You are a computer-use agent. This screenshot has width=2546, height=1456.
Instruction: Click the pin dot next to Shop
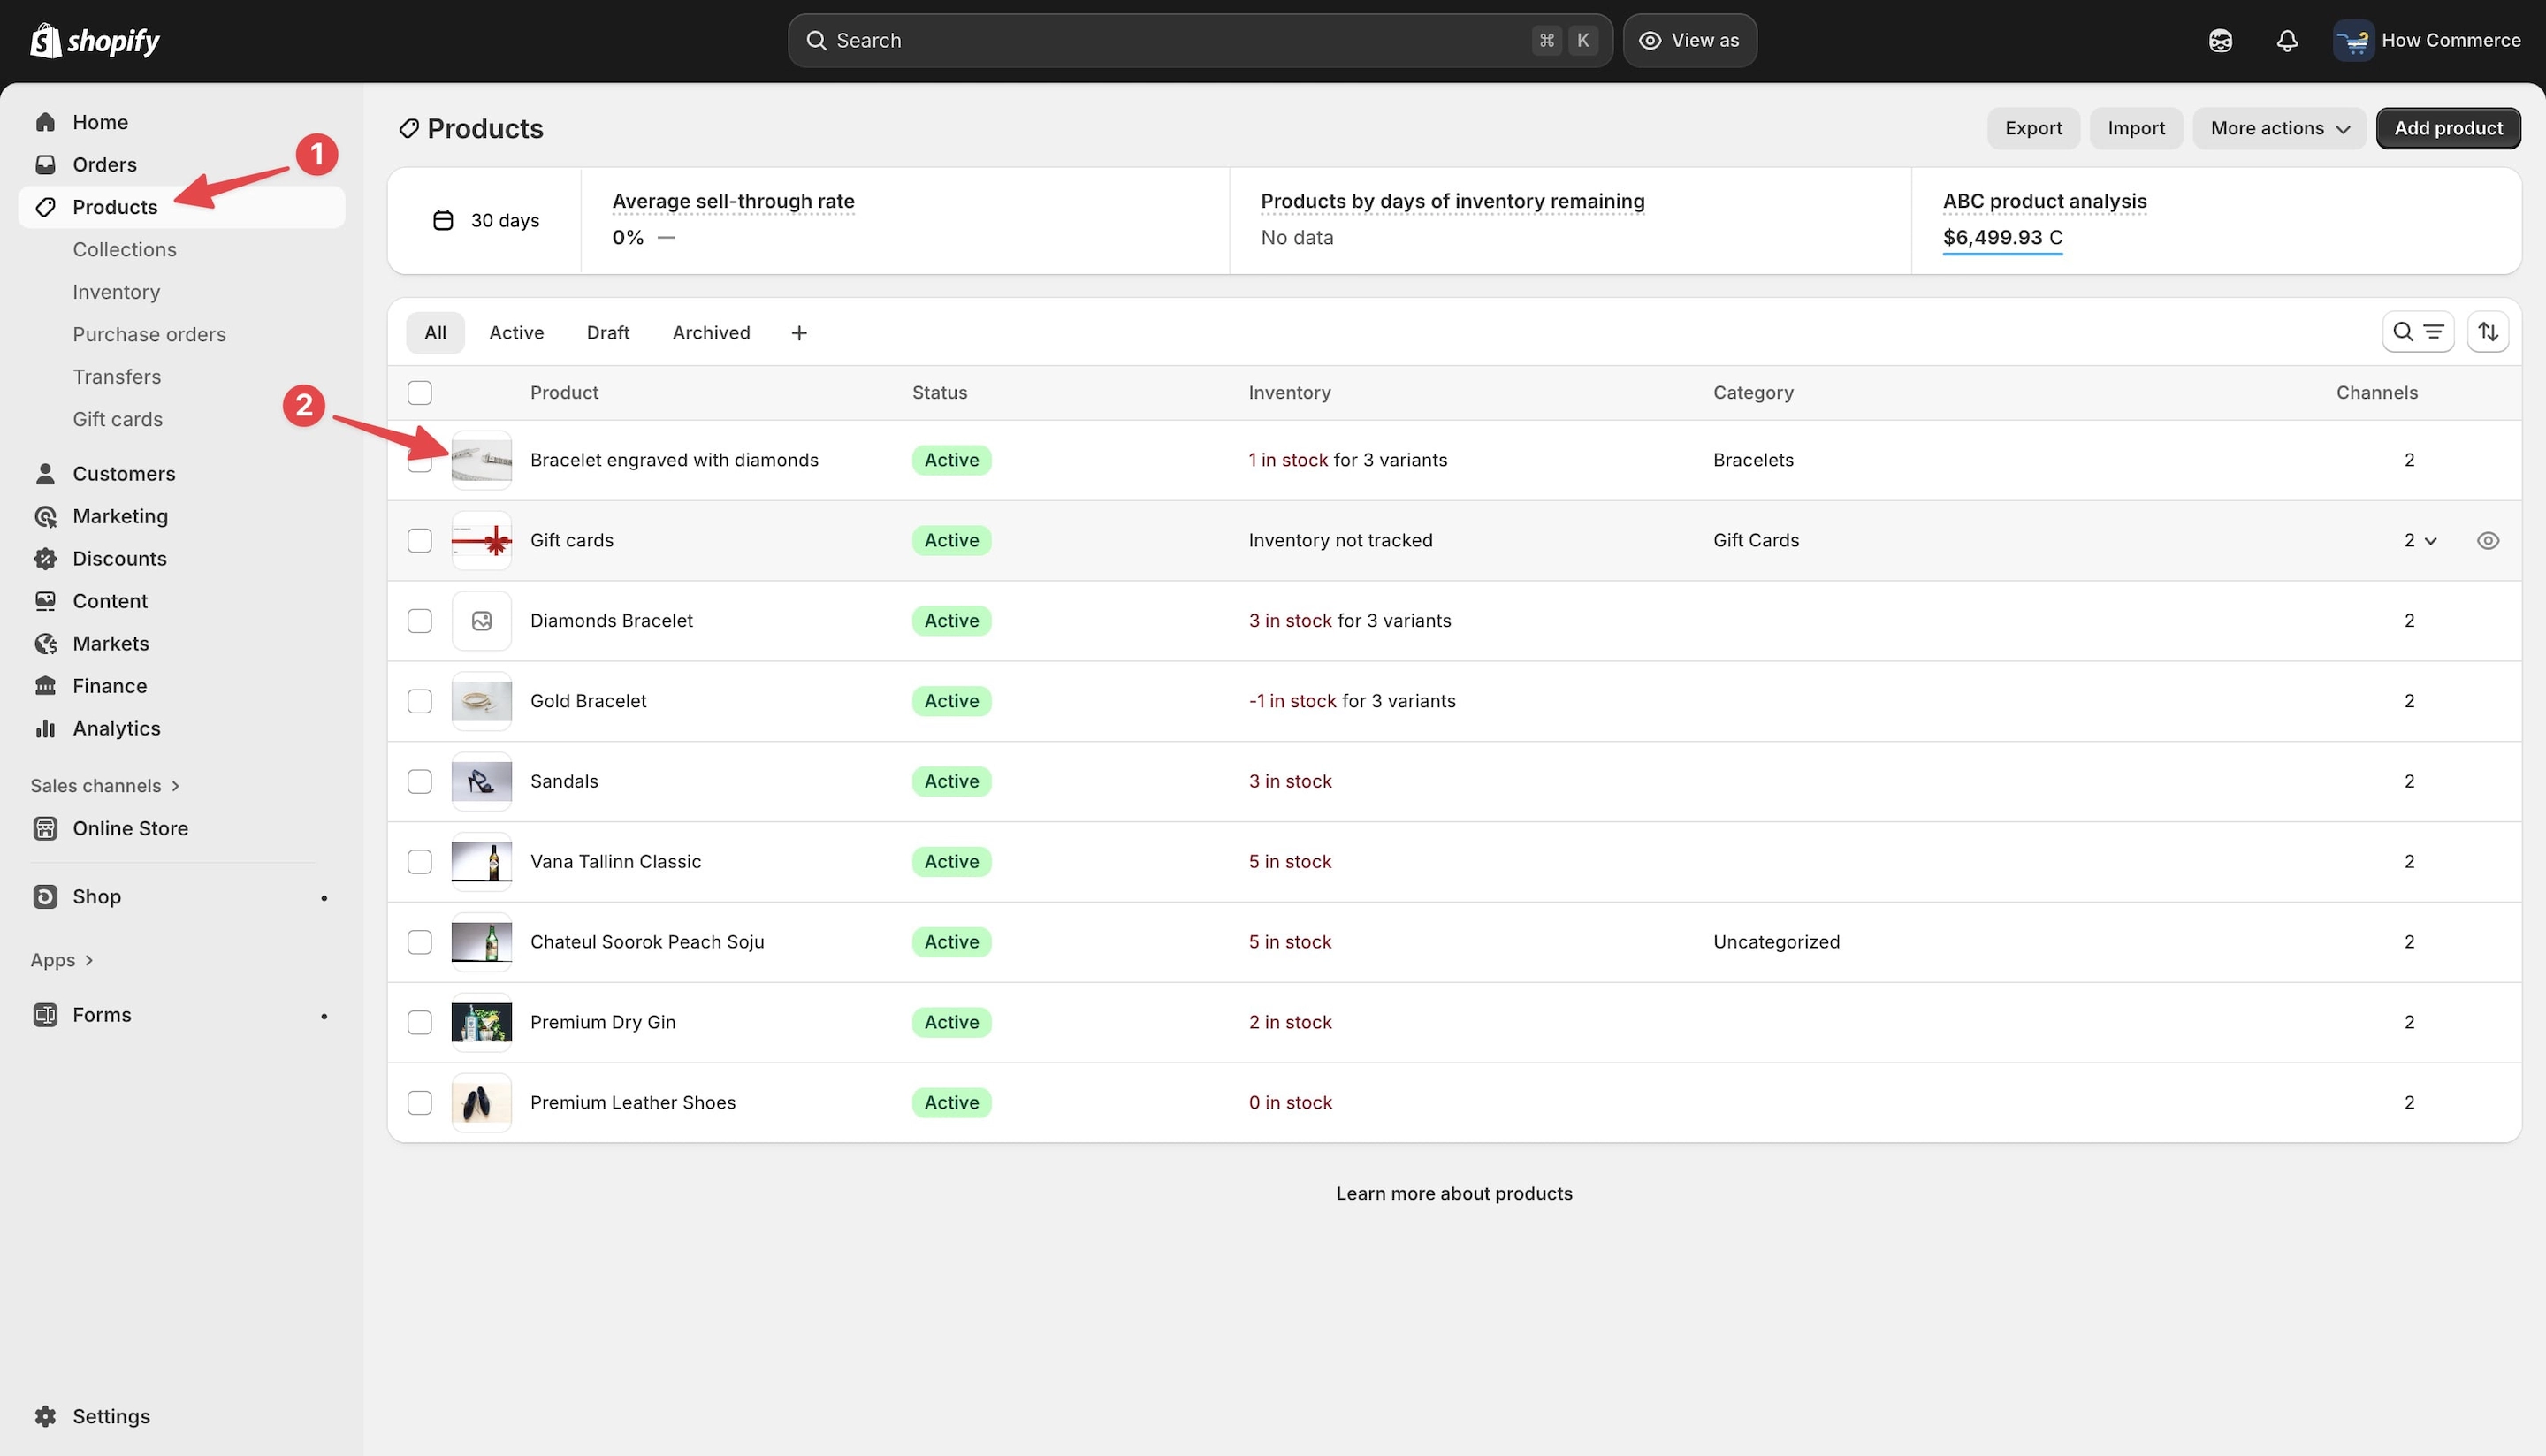pyautogui.click(x=324, y=898)
